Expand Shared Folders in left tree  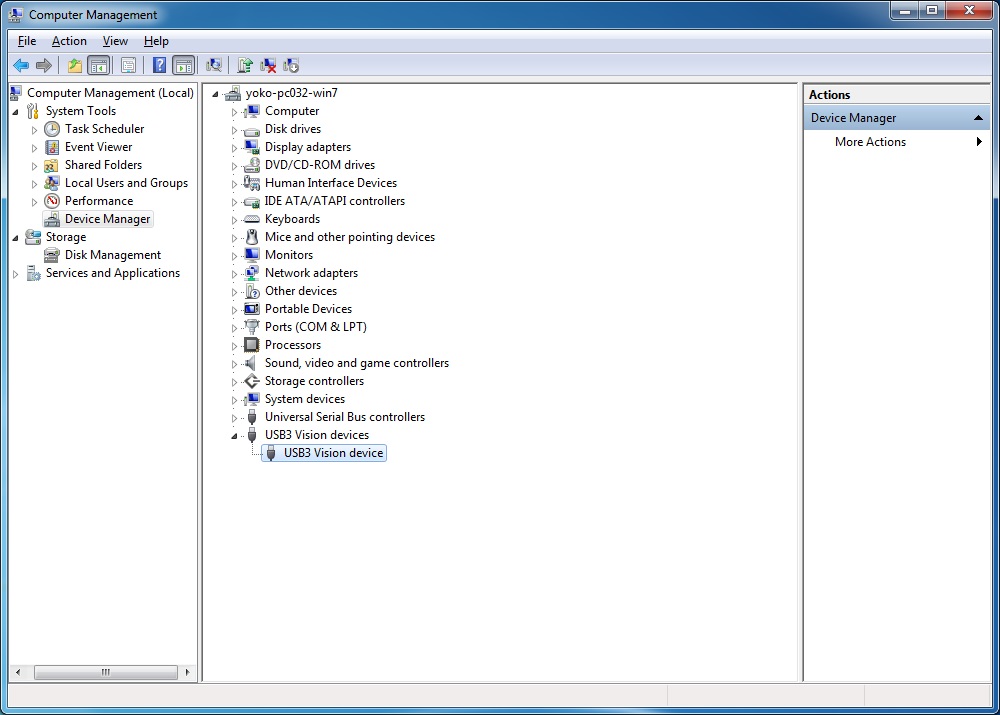click(x=34, y=166)
